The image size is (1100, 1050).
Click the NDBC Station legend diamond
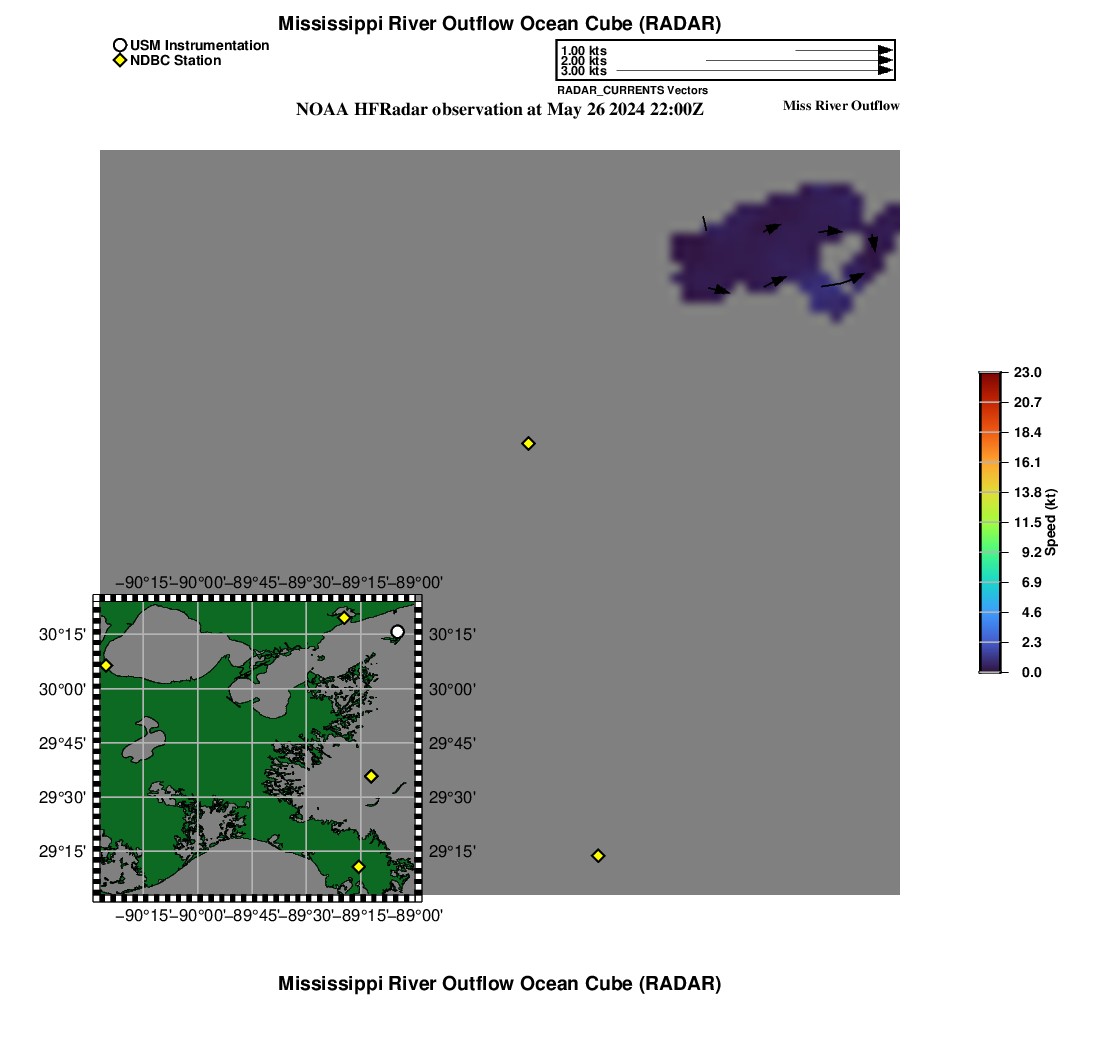point(120,61)
